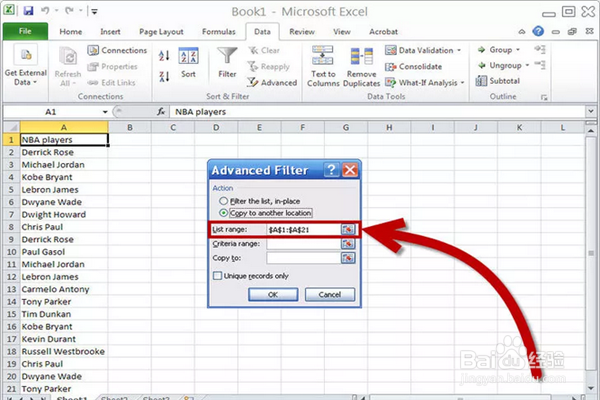This screenshot has height=400, width=600.
Task: Click cell containing Kevin Durant
Action: coord(64,339)
